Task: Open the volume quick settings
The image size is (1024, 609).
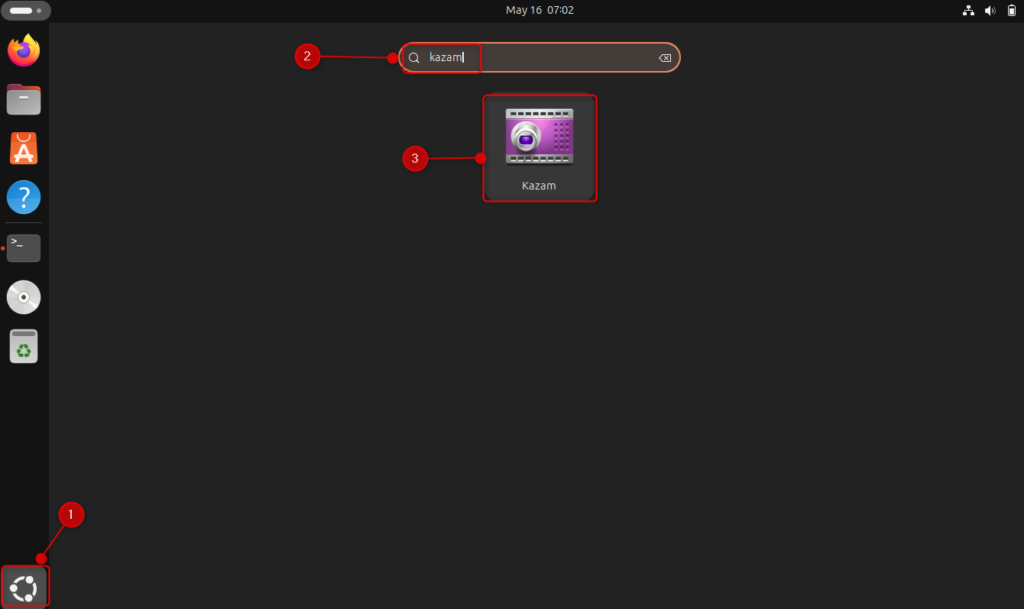Action: click(989, 10)
